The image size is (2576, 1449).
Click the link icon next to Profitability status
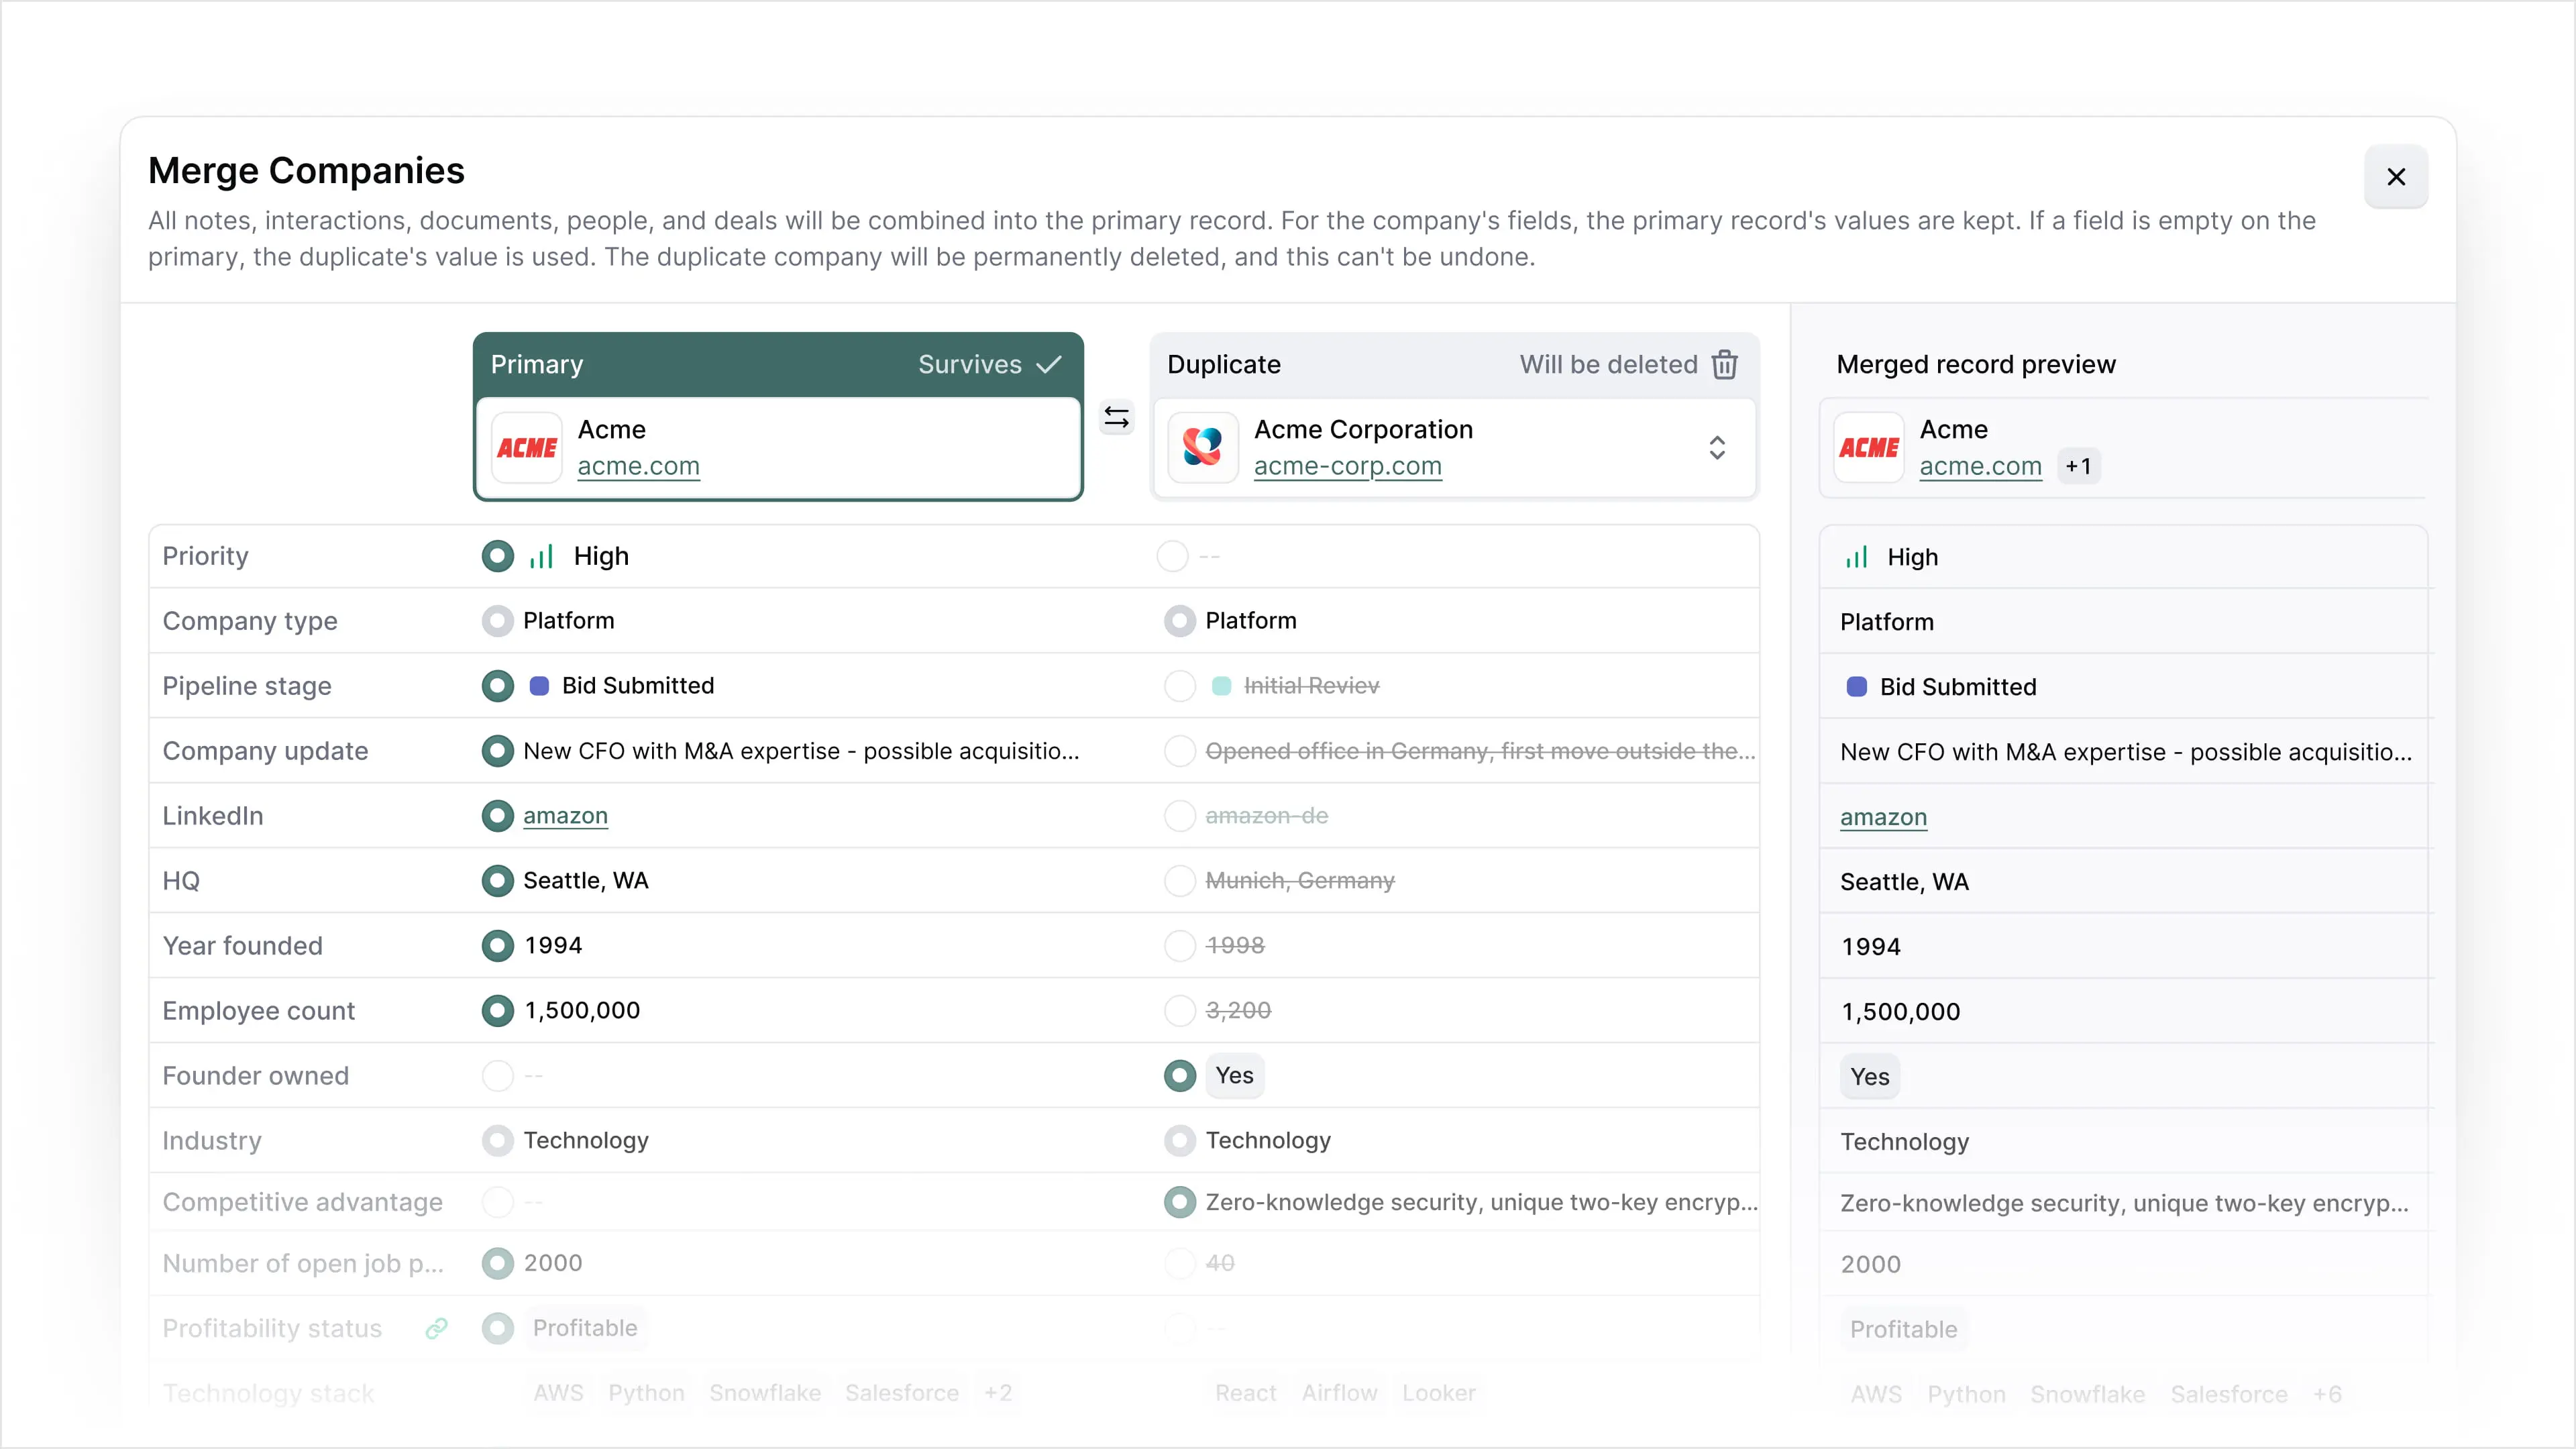click(436, 1328)
